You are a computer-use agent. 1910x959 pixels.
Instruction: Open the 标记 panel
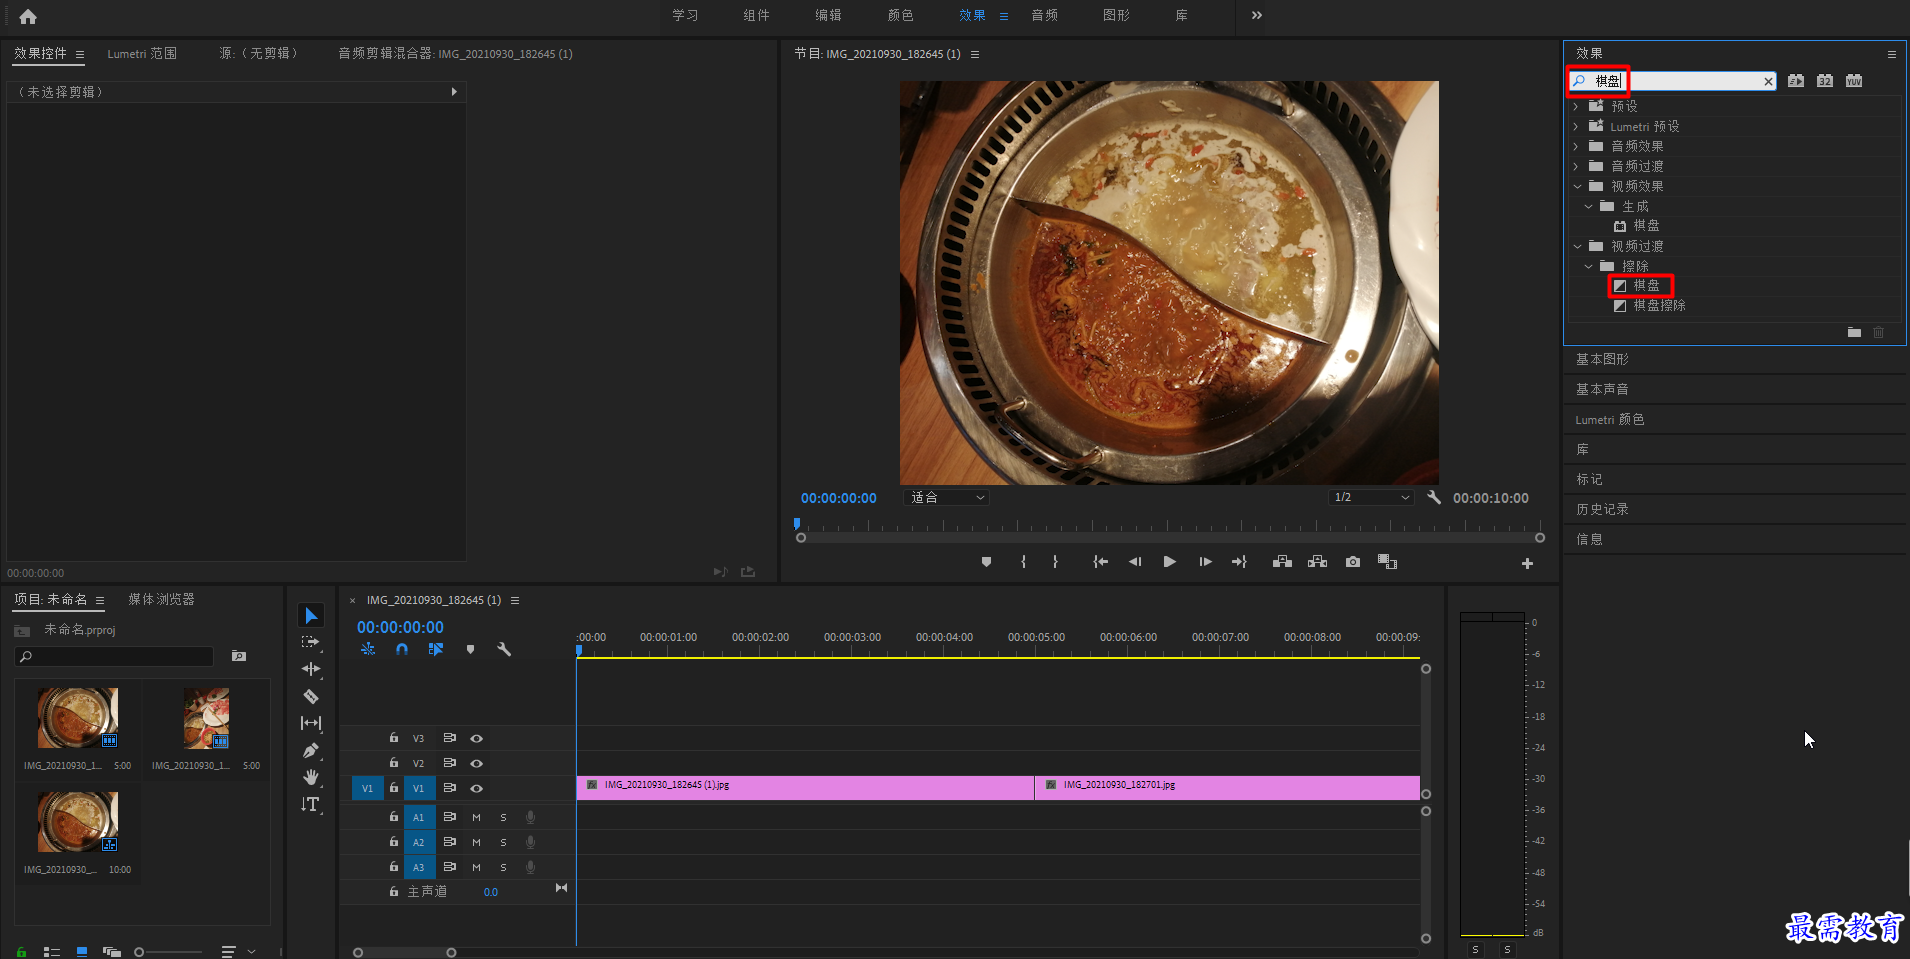[1589, 479]
